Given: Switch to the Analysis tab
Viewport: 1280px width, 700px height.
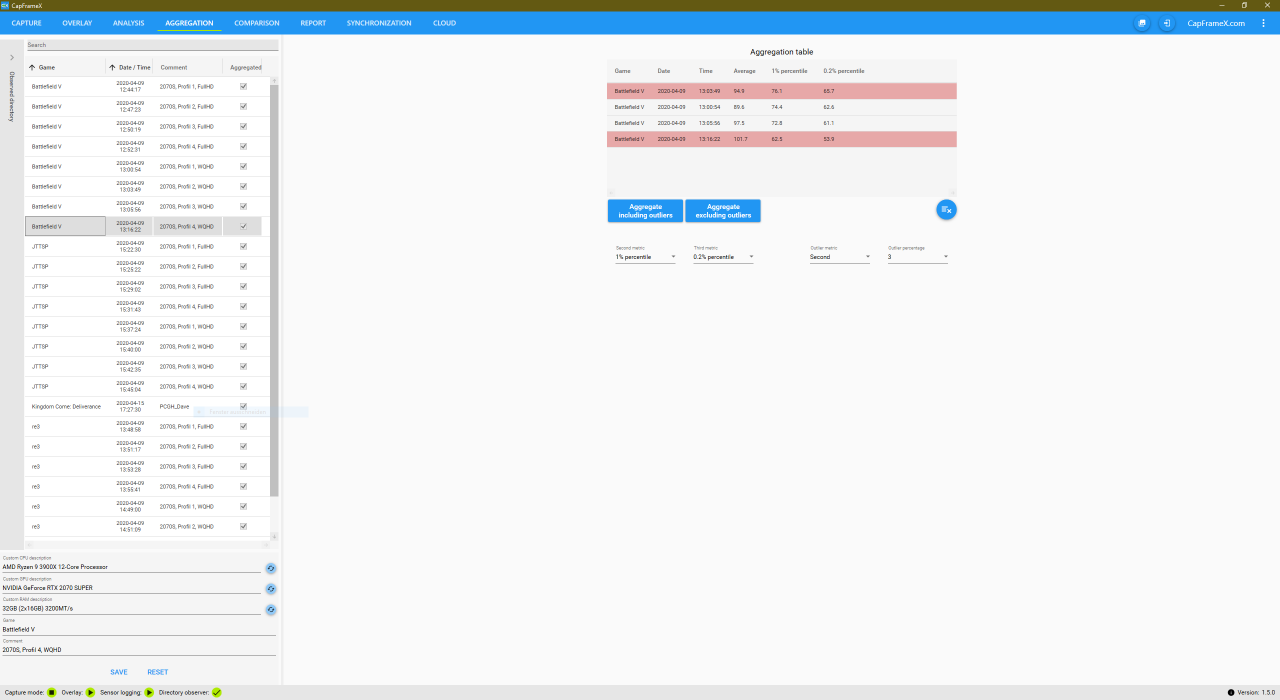Looking at the screenshot, I should [128, 23].
